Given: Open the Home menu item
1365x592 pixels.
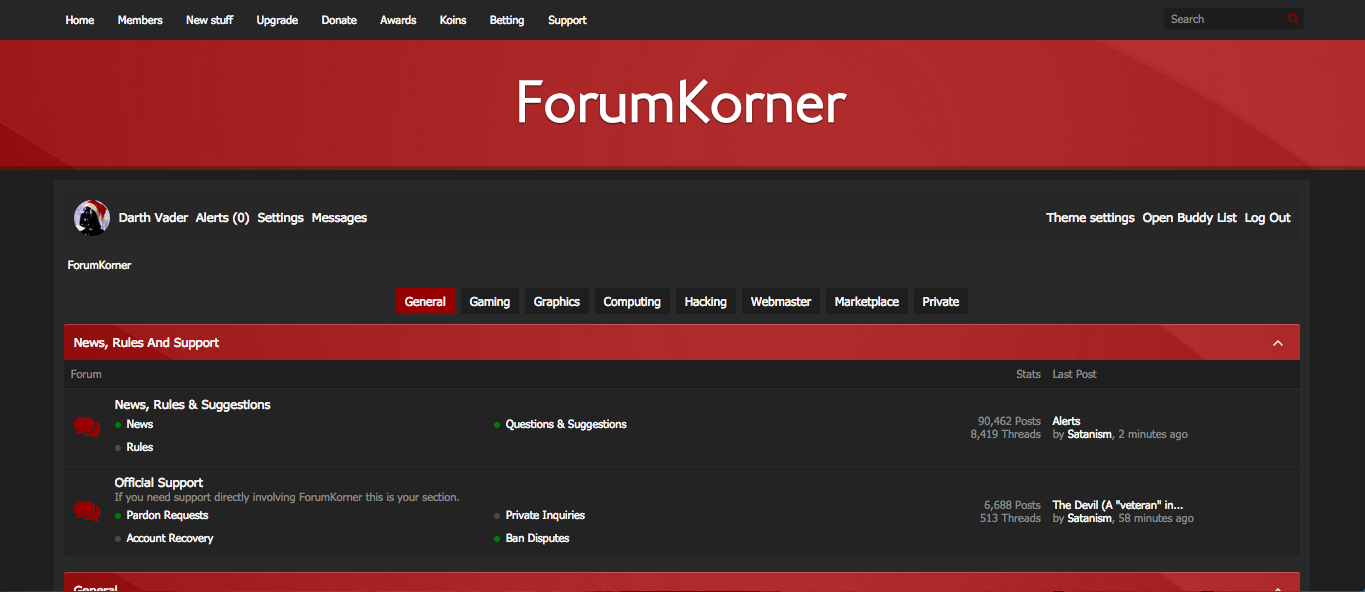Looking at the screenshot, I should tap(80, 20).
